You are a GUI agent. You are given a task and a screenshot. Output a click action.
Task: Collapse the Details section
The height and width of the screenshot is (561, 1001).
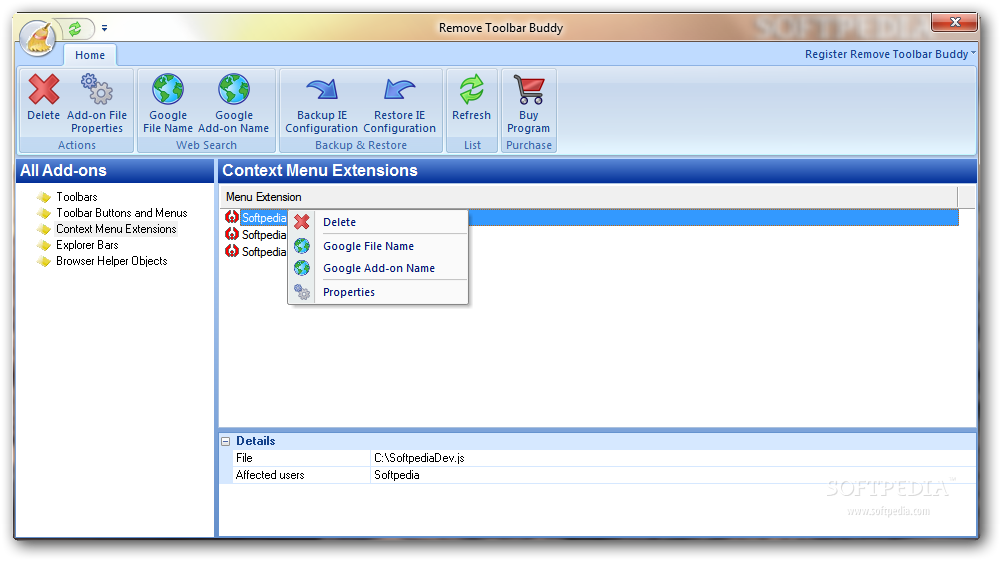225,441
